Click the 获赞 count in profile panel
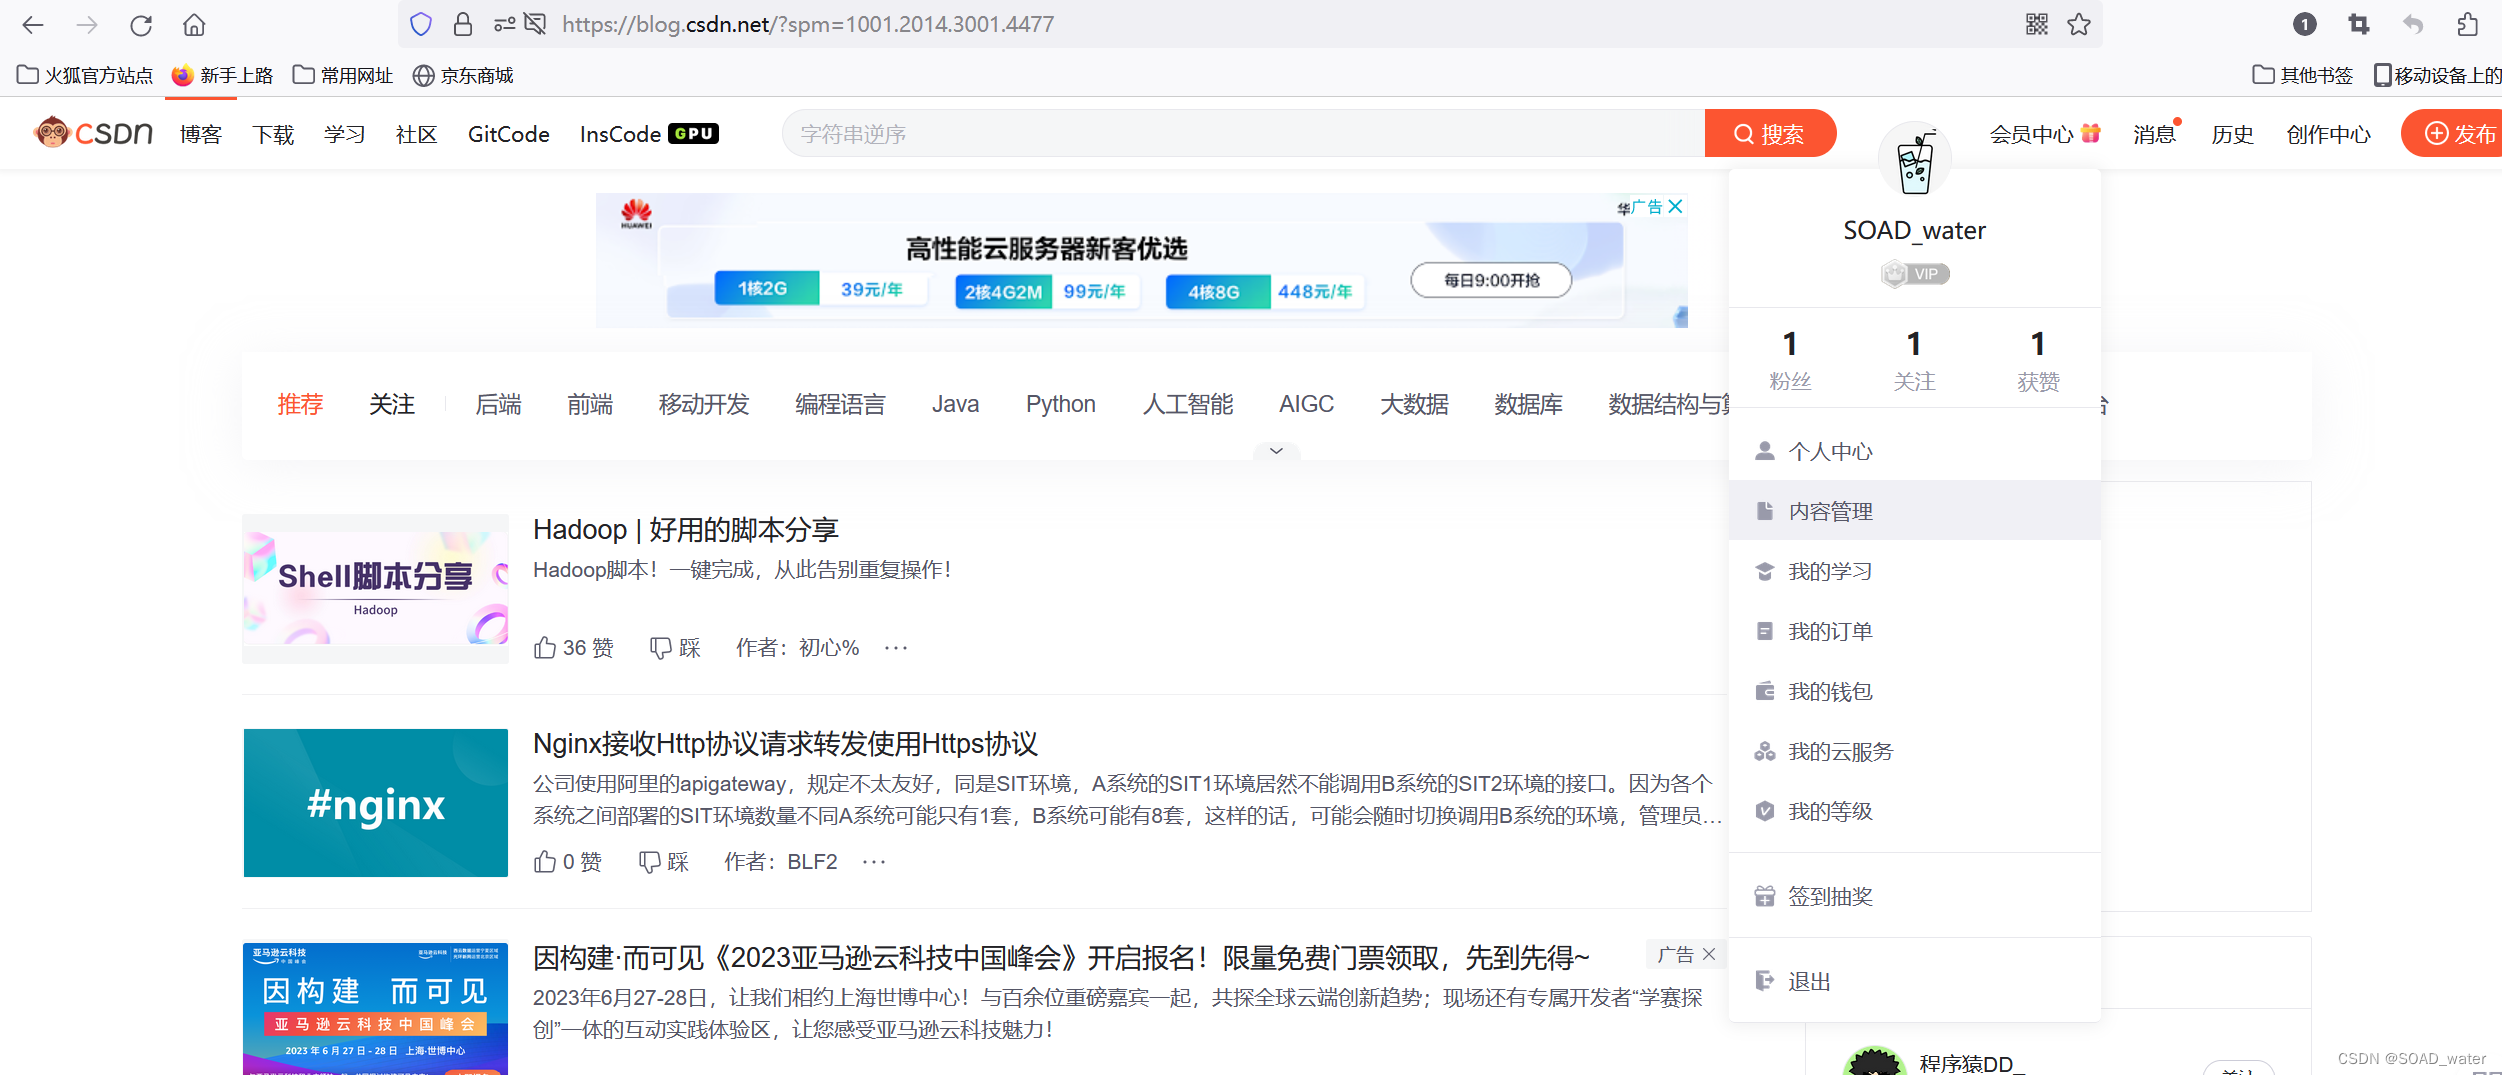 (x=2038, y=360)
